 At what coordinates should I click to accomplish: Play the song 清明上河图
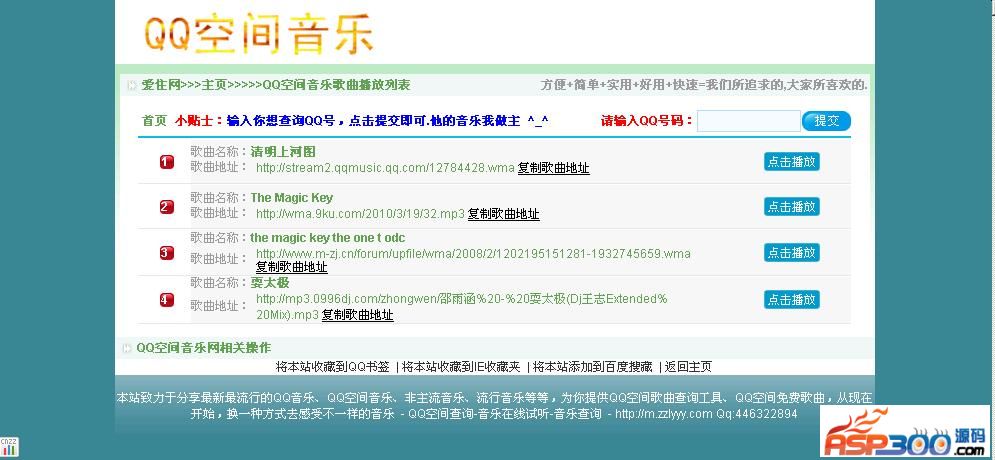click(x=791, y=162)
